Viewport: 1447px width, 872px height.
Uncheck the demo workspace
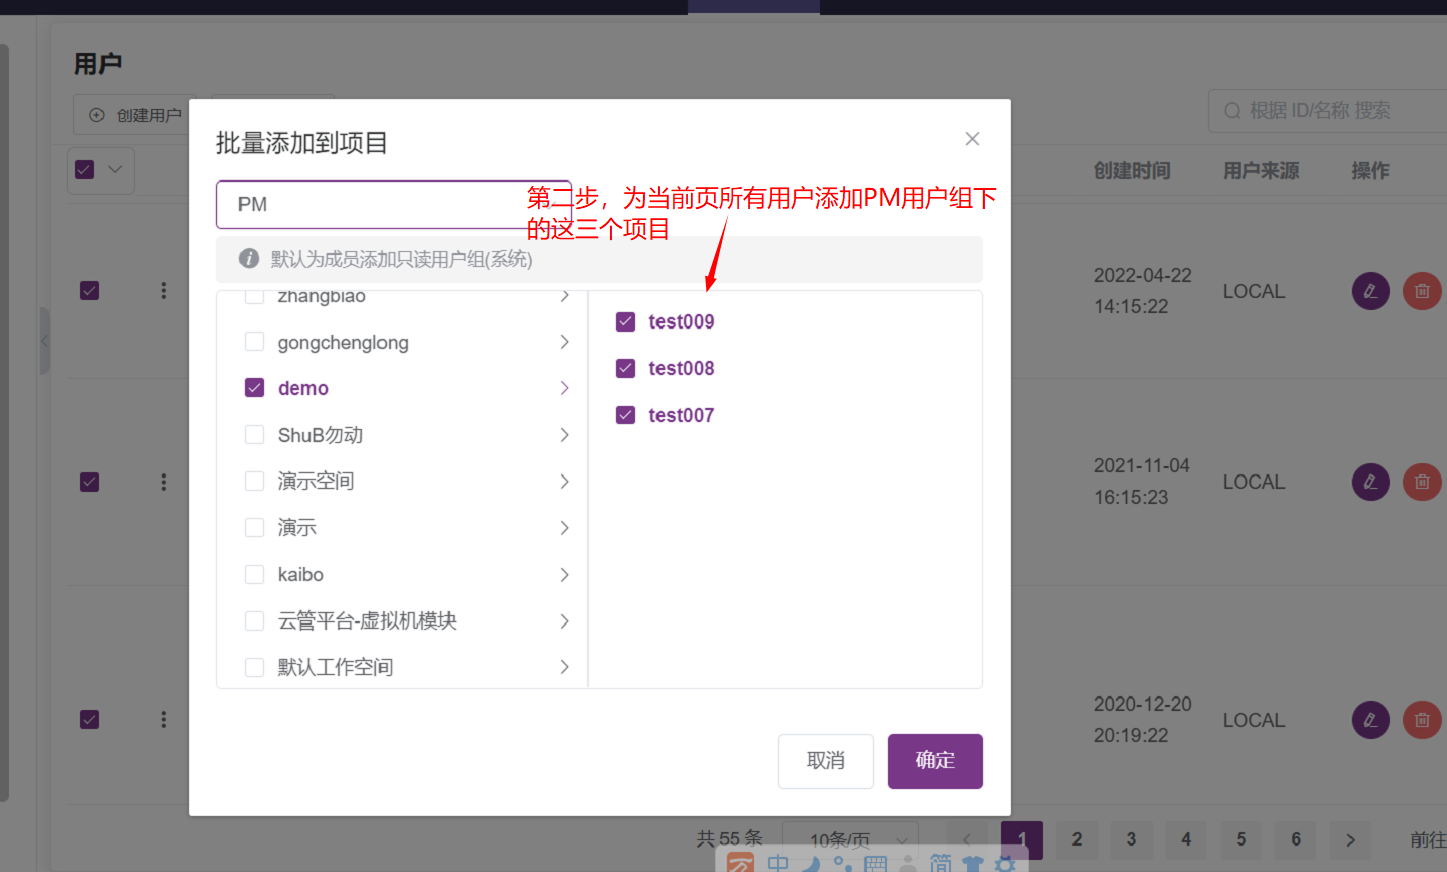pyautogui.click(x=255, y=388)
